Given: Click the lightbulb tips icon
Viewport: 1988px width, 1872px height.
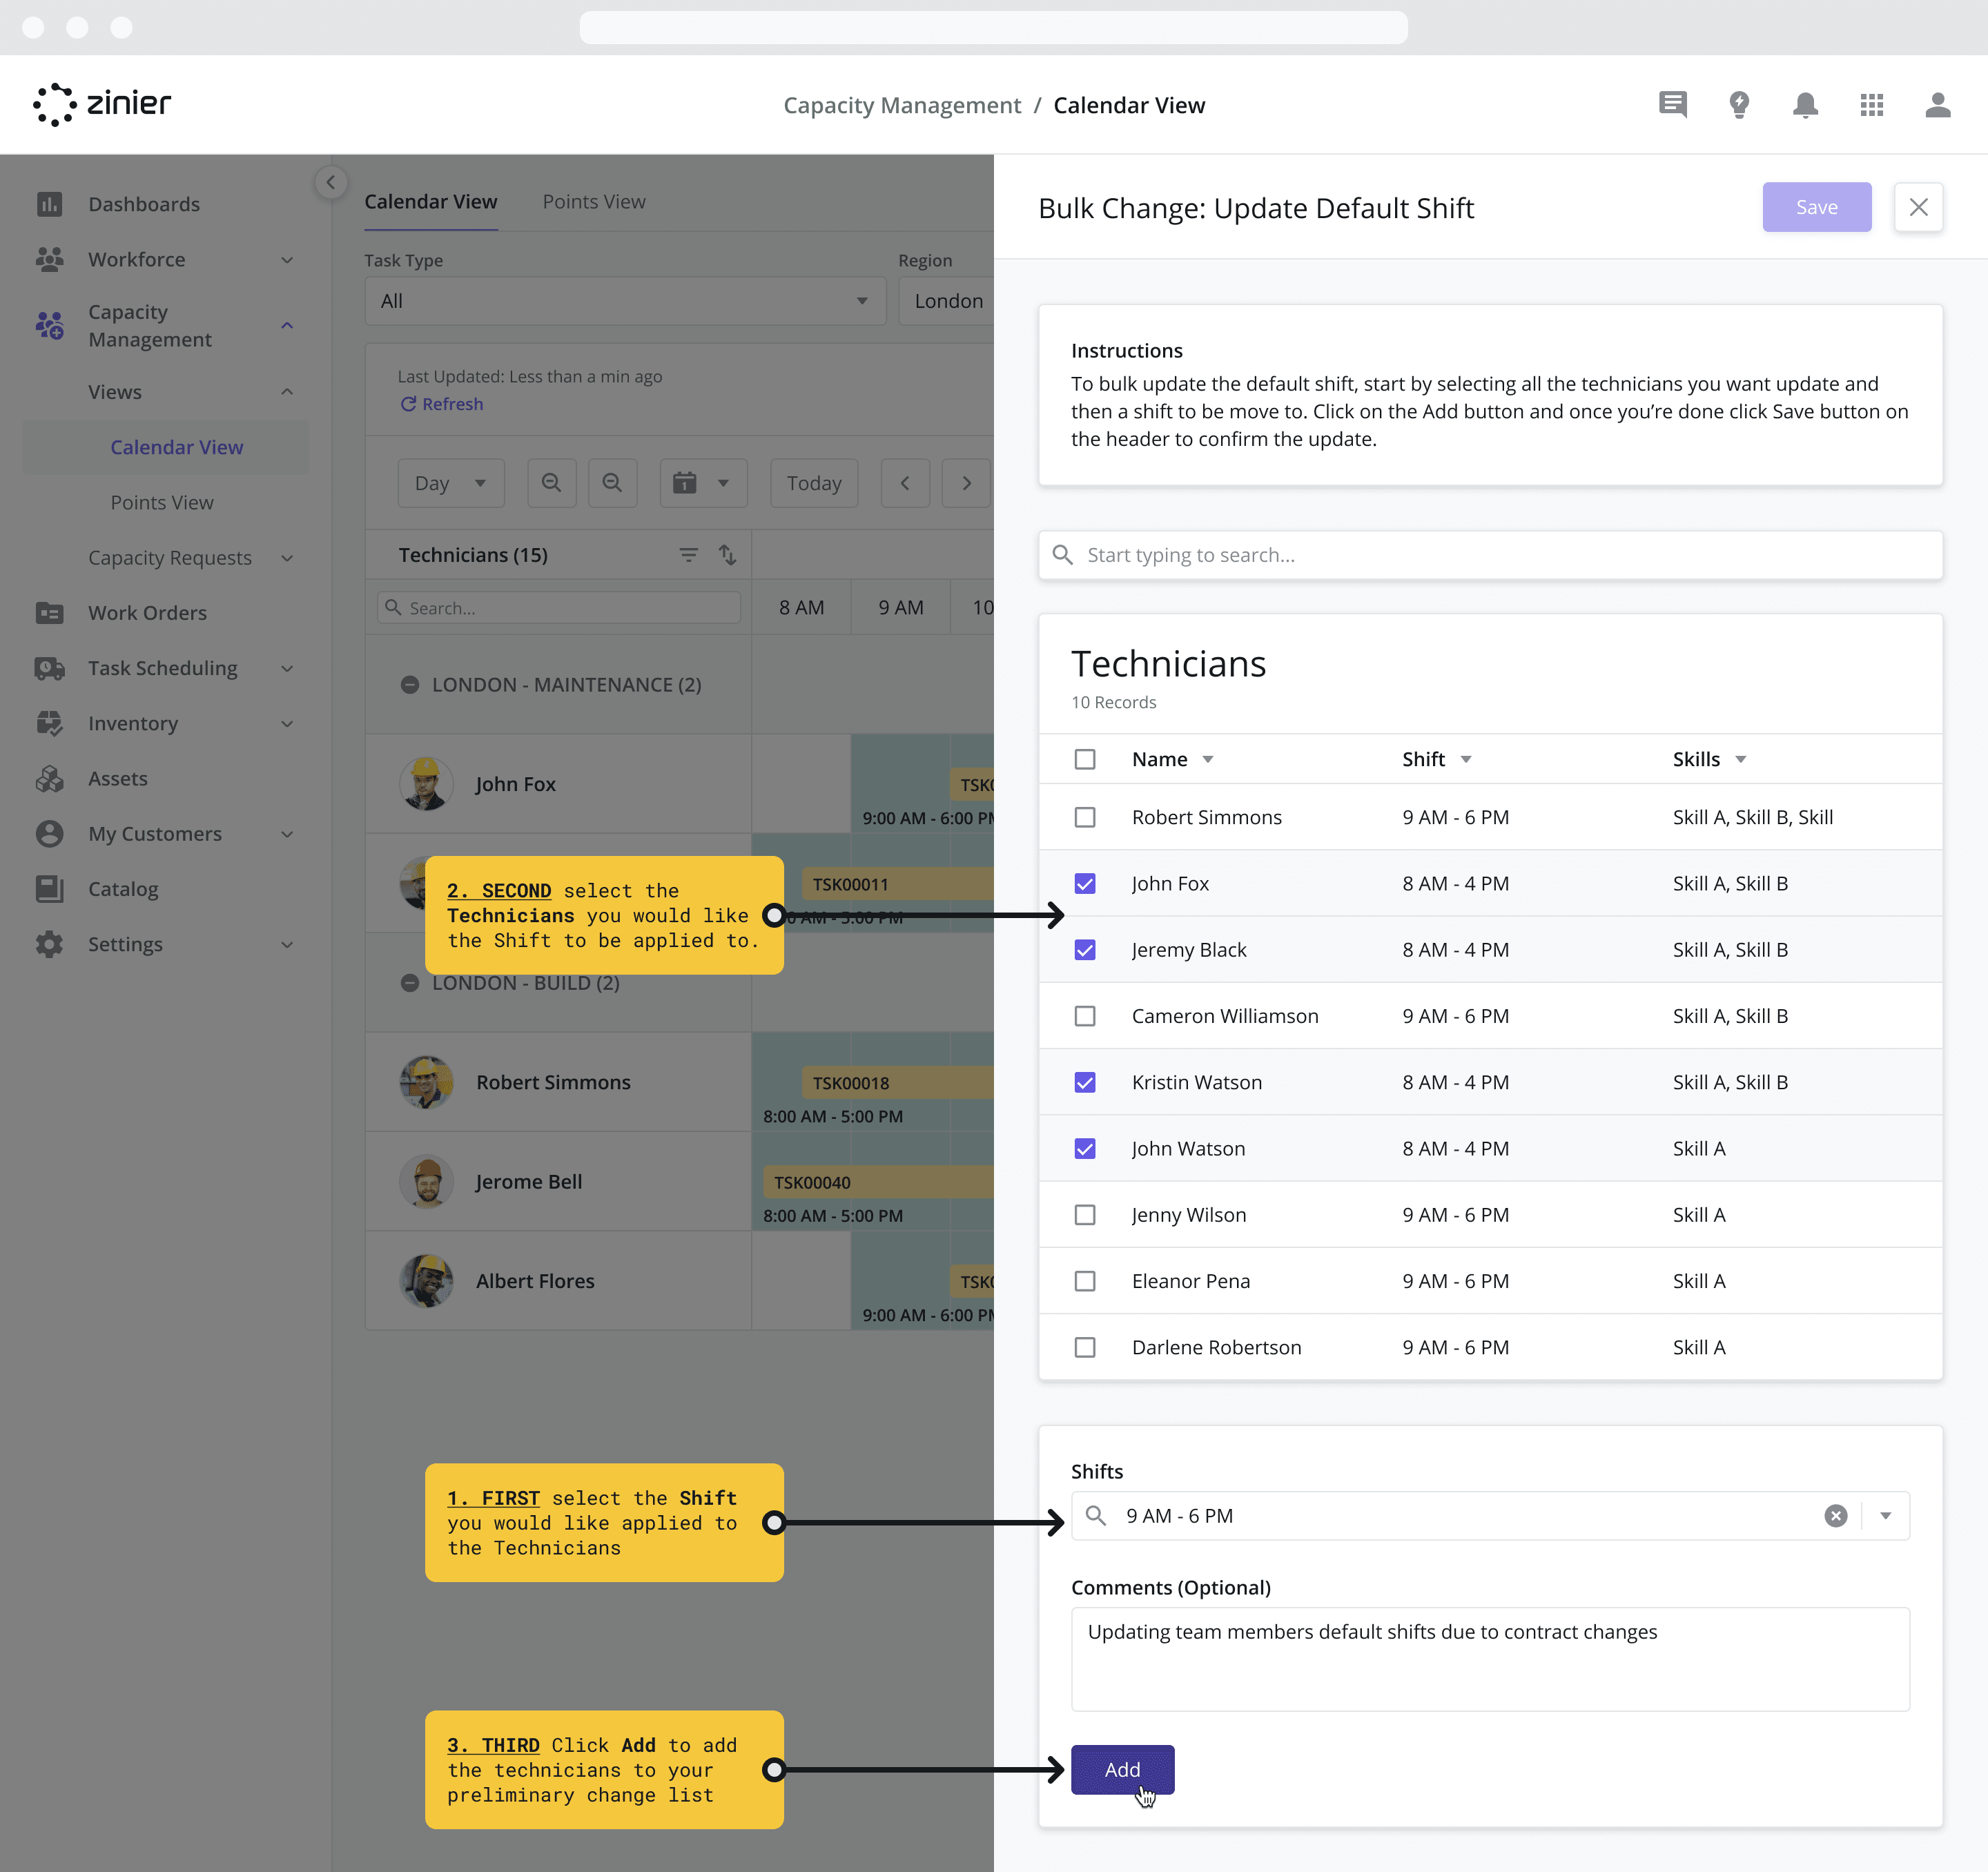Looking at the screenshot, I should pos(1739,104).
